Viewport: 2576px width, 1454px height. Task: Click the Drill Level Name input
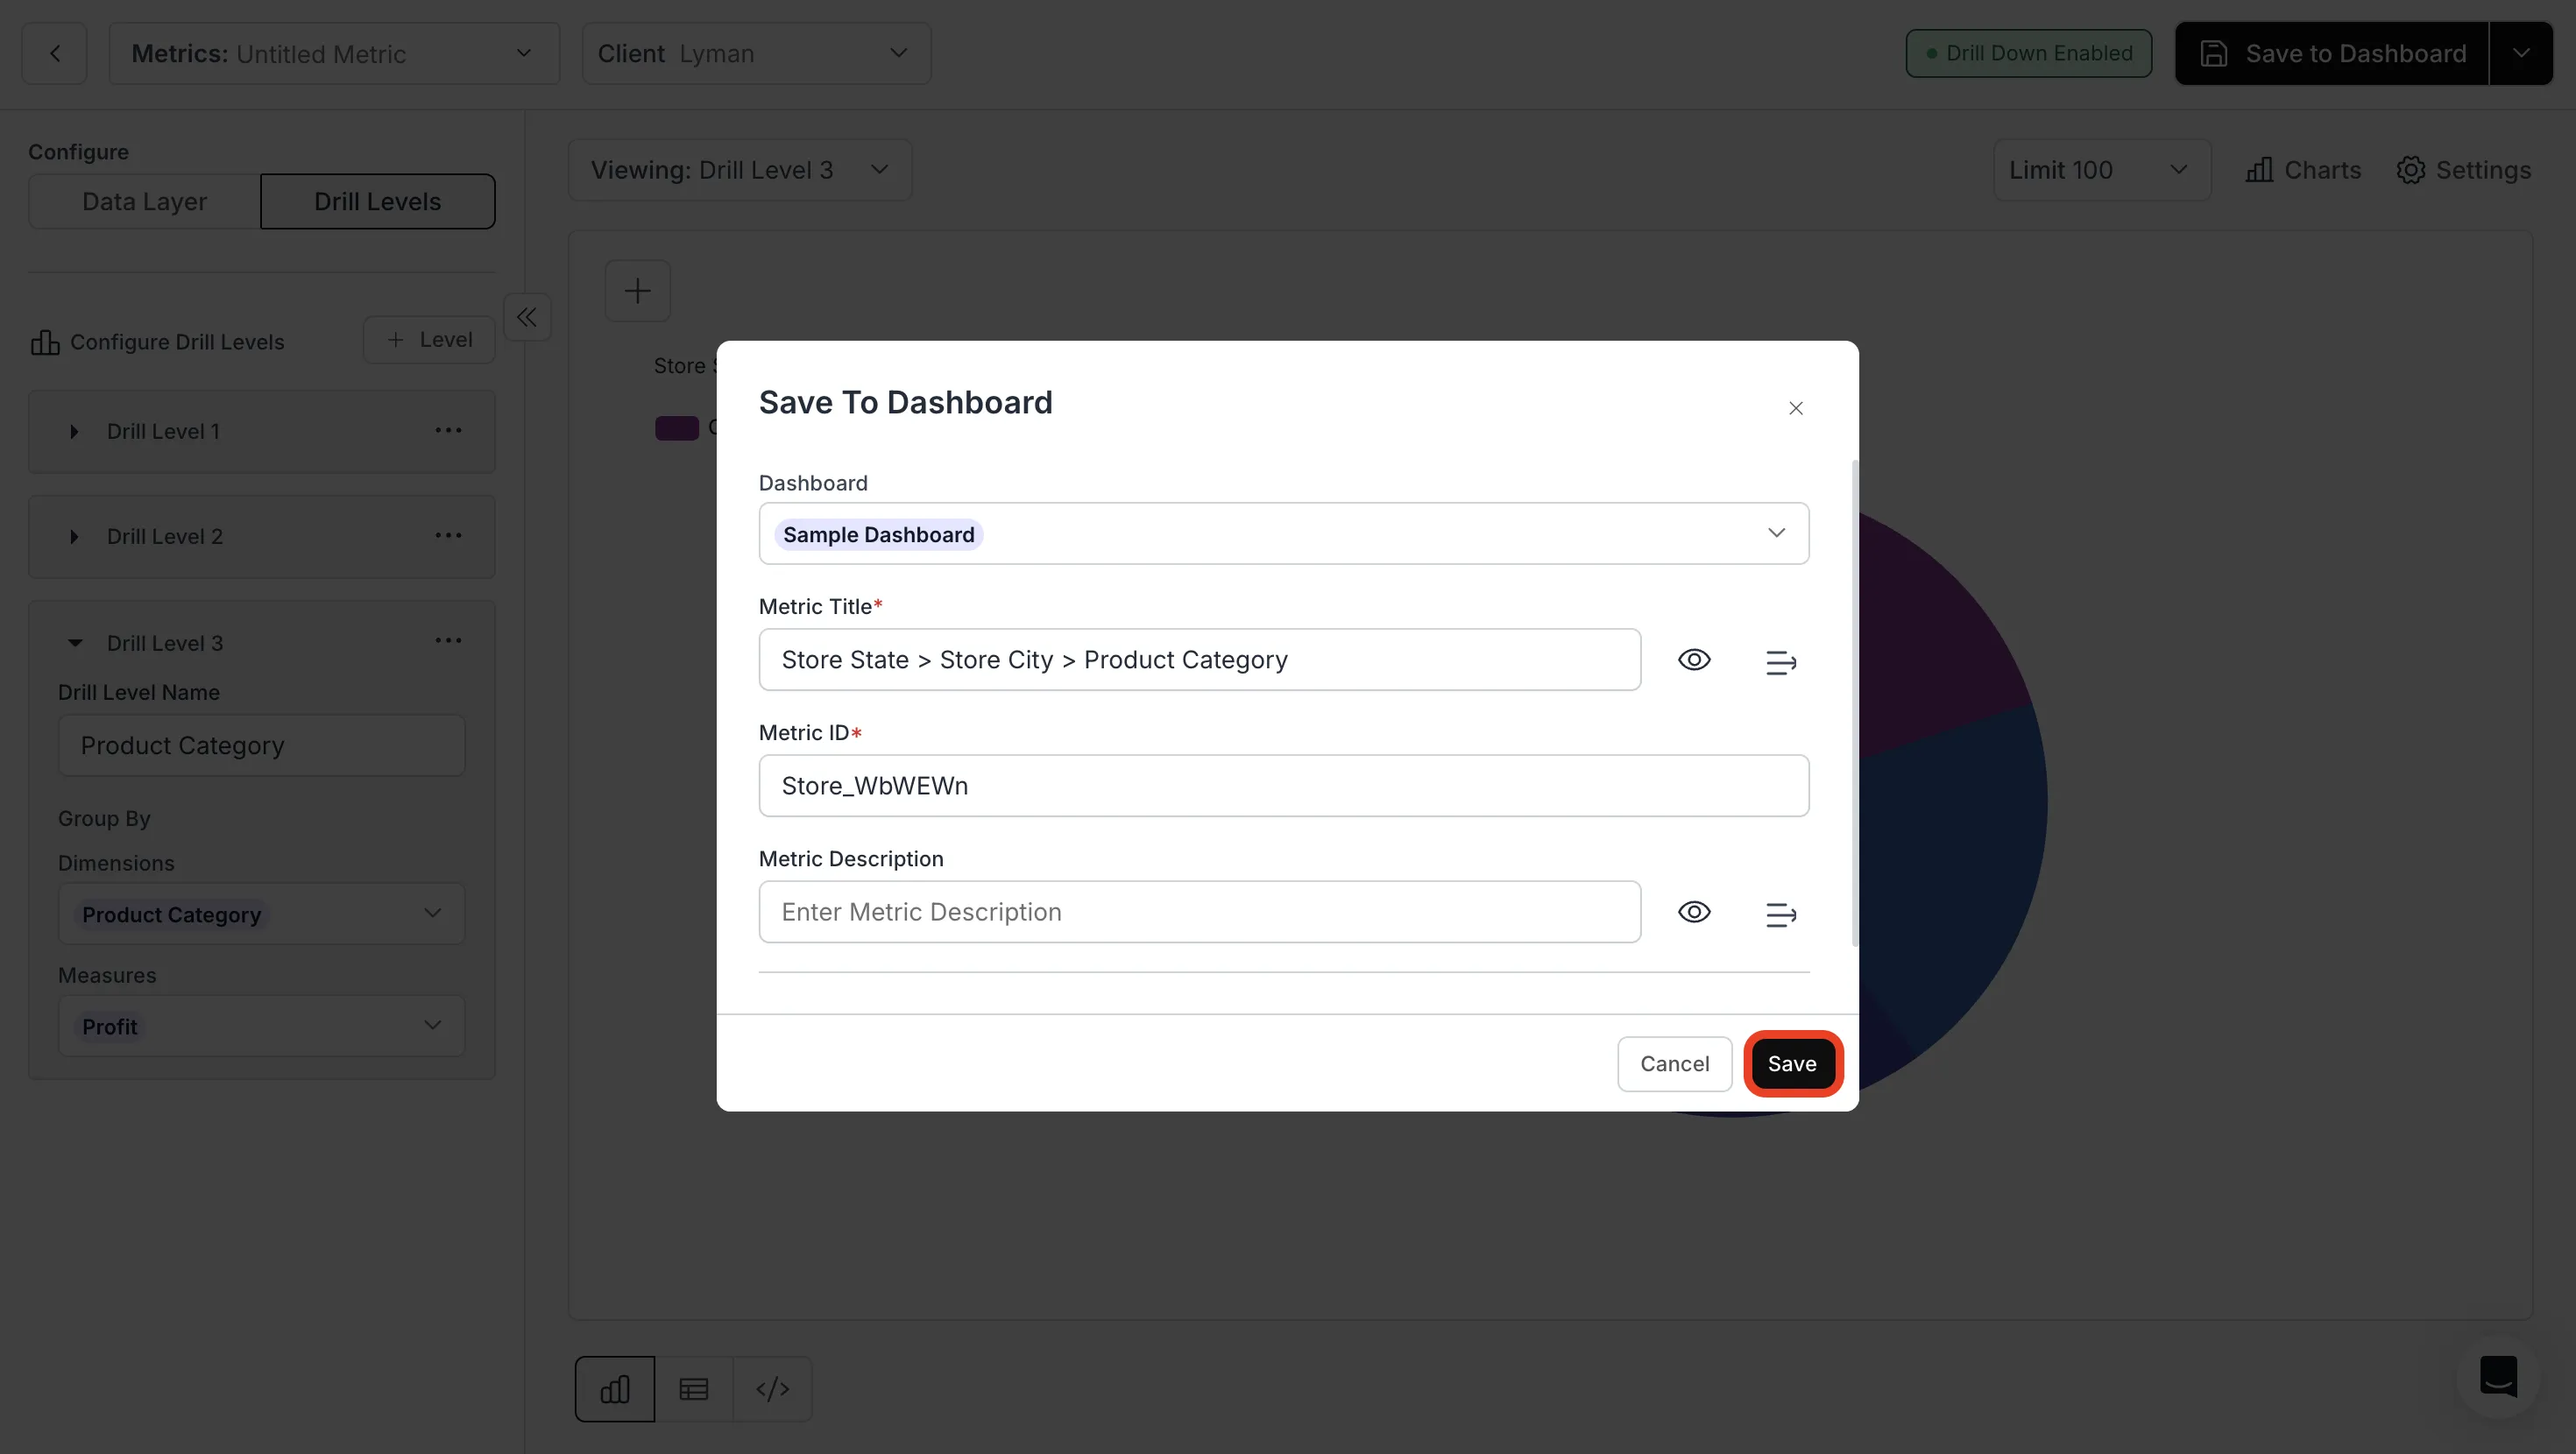coord(262,746)
